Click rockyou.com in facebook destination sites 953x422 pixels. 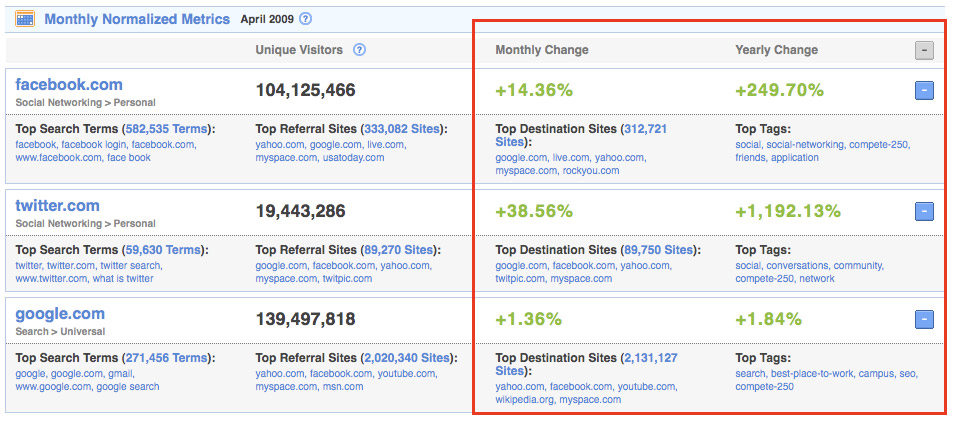(x=591, y=171)
